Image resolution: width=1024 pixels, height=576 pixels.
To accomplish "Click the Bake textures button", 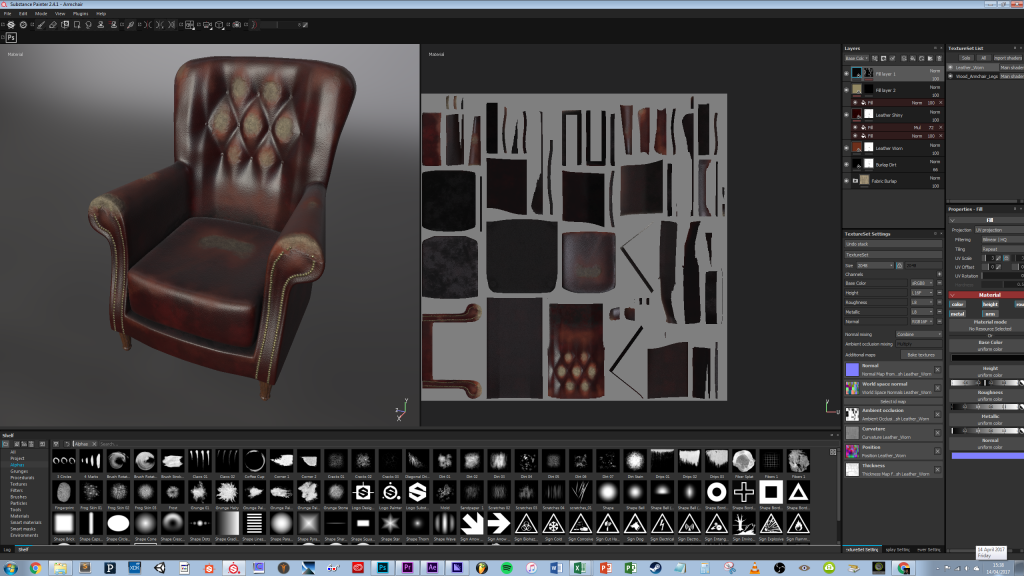I will [x=922, y=354].
